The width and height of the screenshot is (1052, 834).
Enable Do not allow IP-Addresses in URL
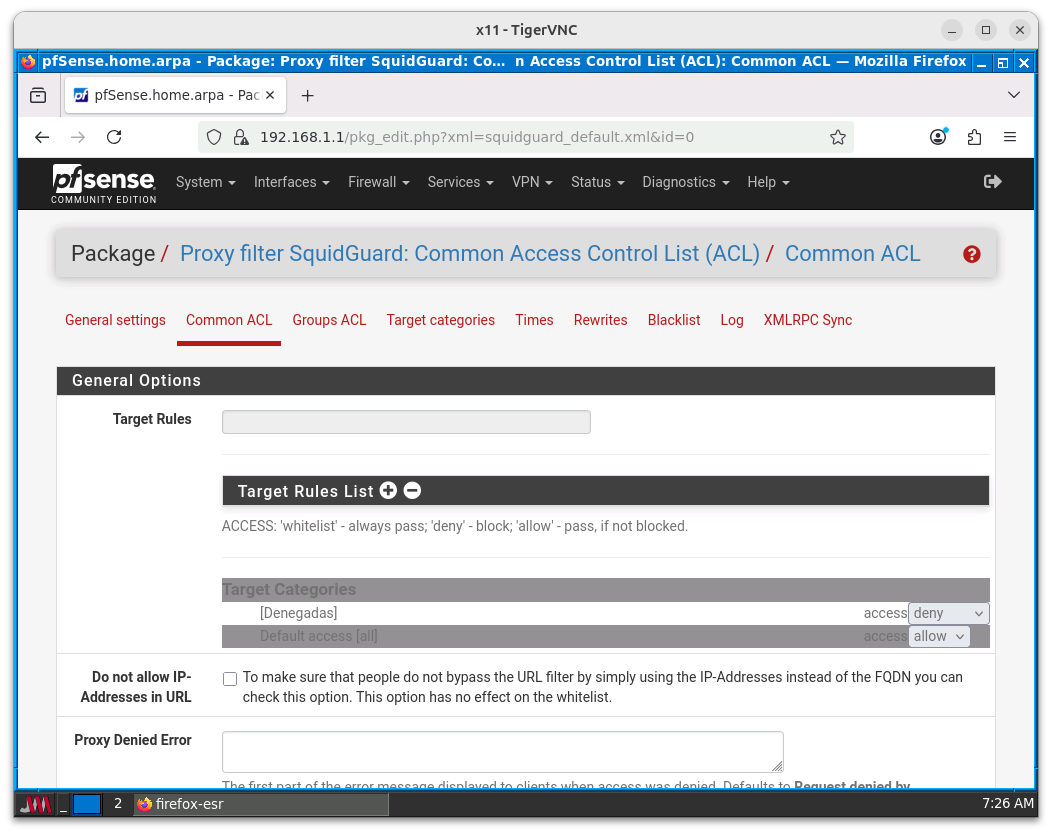click(230, 679)
